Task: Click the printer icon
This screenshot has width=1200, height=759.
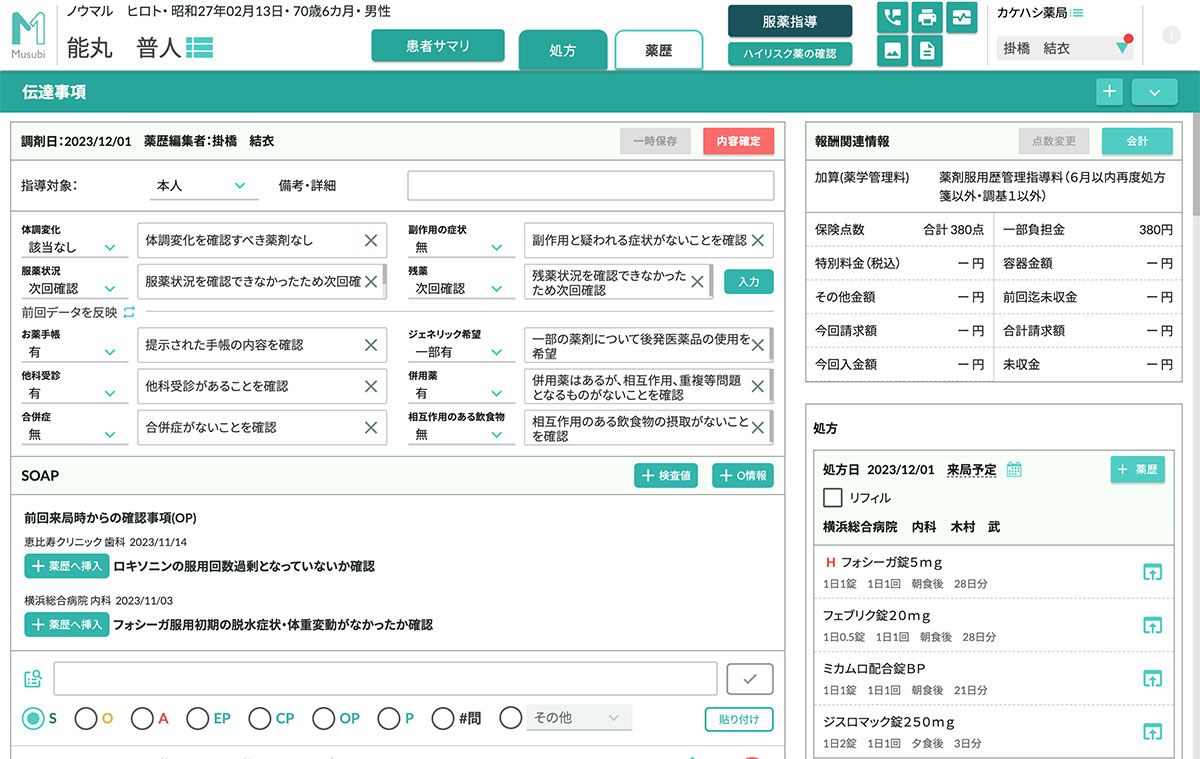Action: tap(927, 18)
